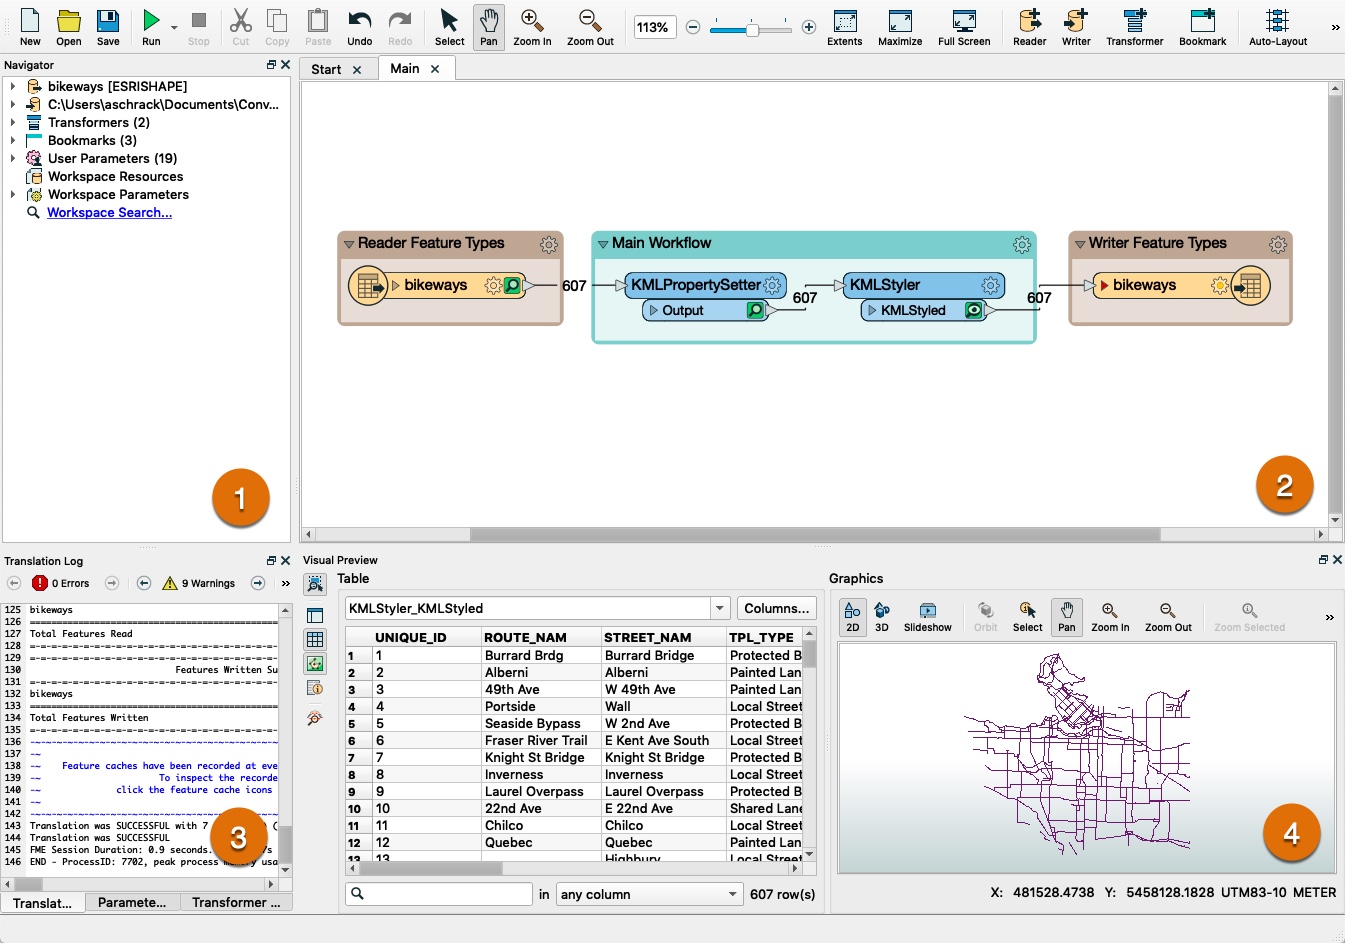Viewport: 1345px width, 943px height.
Task: Toggle the Table view in Visual Preview
Action: pyautogui.click(x=315, y=639)
